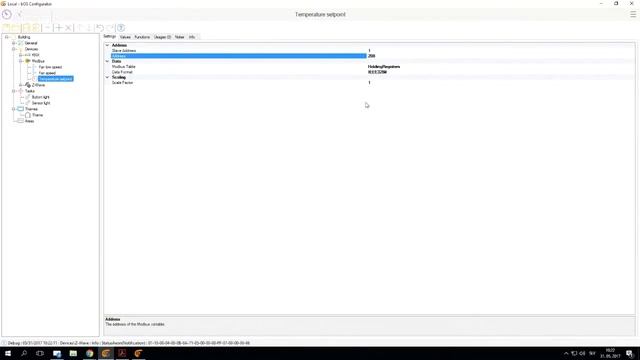Open the Windows Start menu
This screenshot has height=360, width=640.
click(x=8, y=353)
